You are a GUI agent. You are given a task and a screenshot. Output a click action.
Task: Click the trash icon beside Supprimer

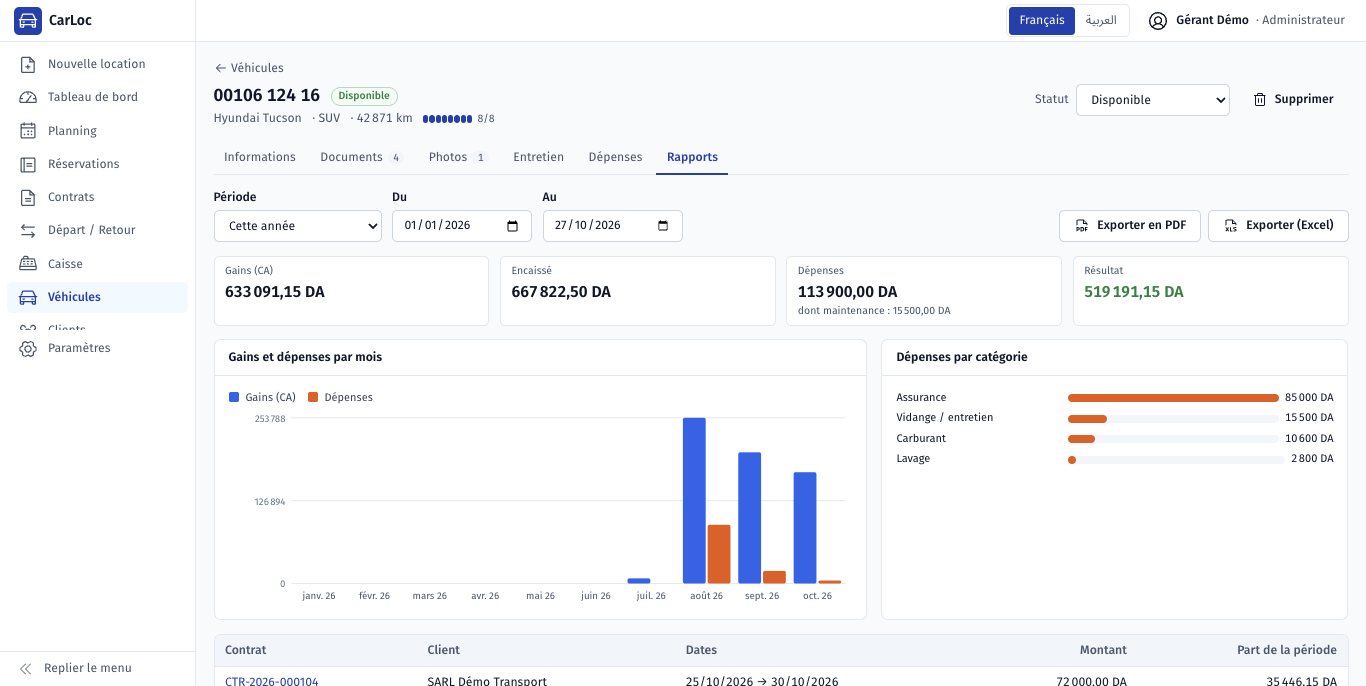1260,100
